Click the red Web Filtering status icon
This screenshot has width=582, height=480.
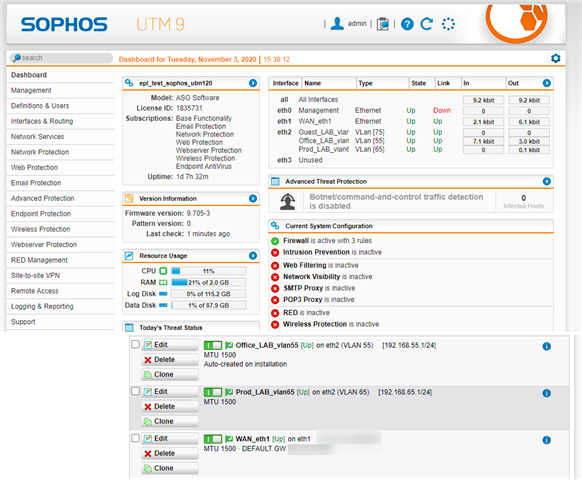(275, 265)
